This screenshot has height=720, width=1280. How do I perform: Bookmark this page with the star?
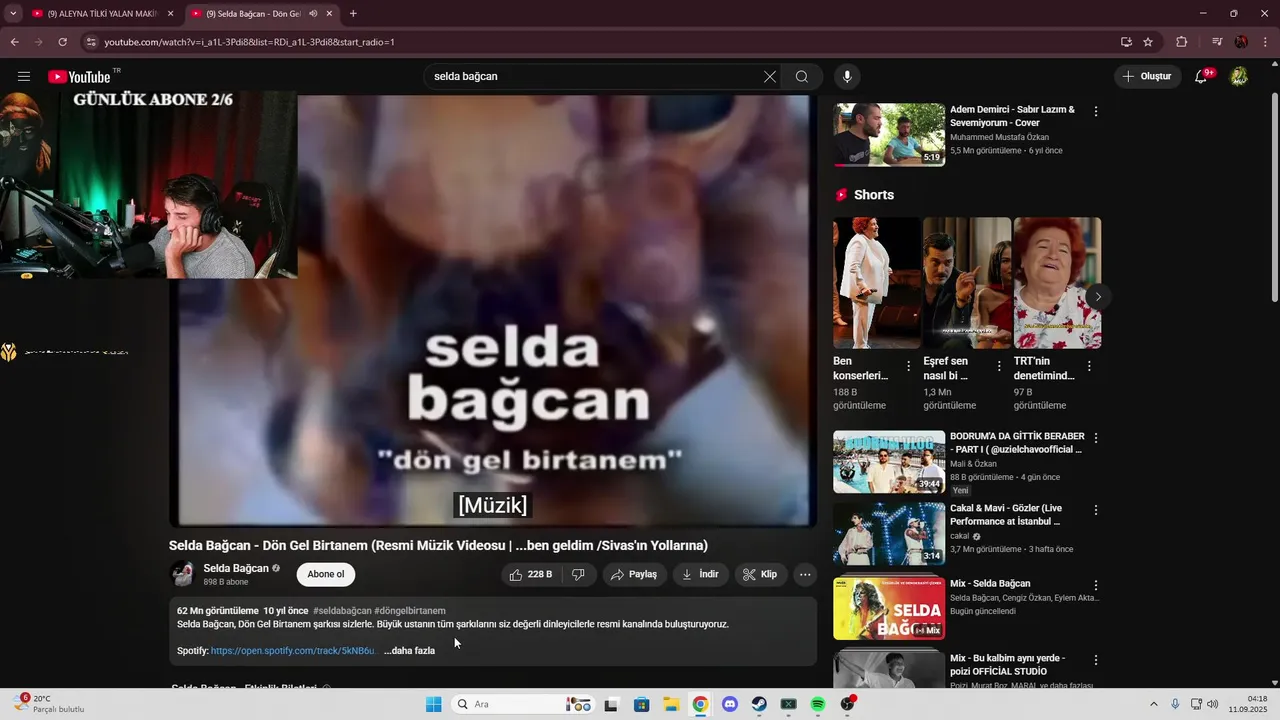tap(1148, 42)
